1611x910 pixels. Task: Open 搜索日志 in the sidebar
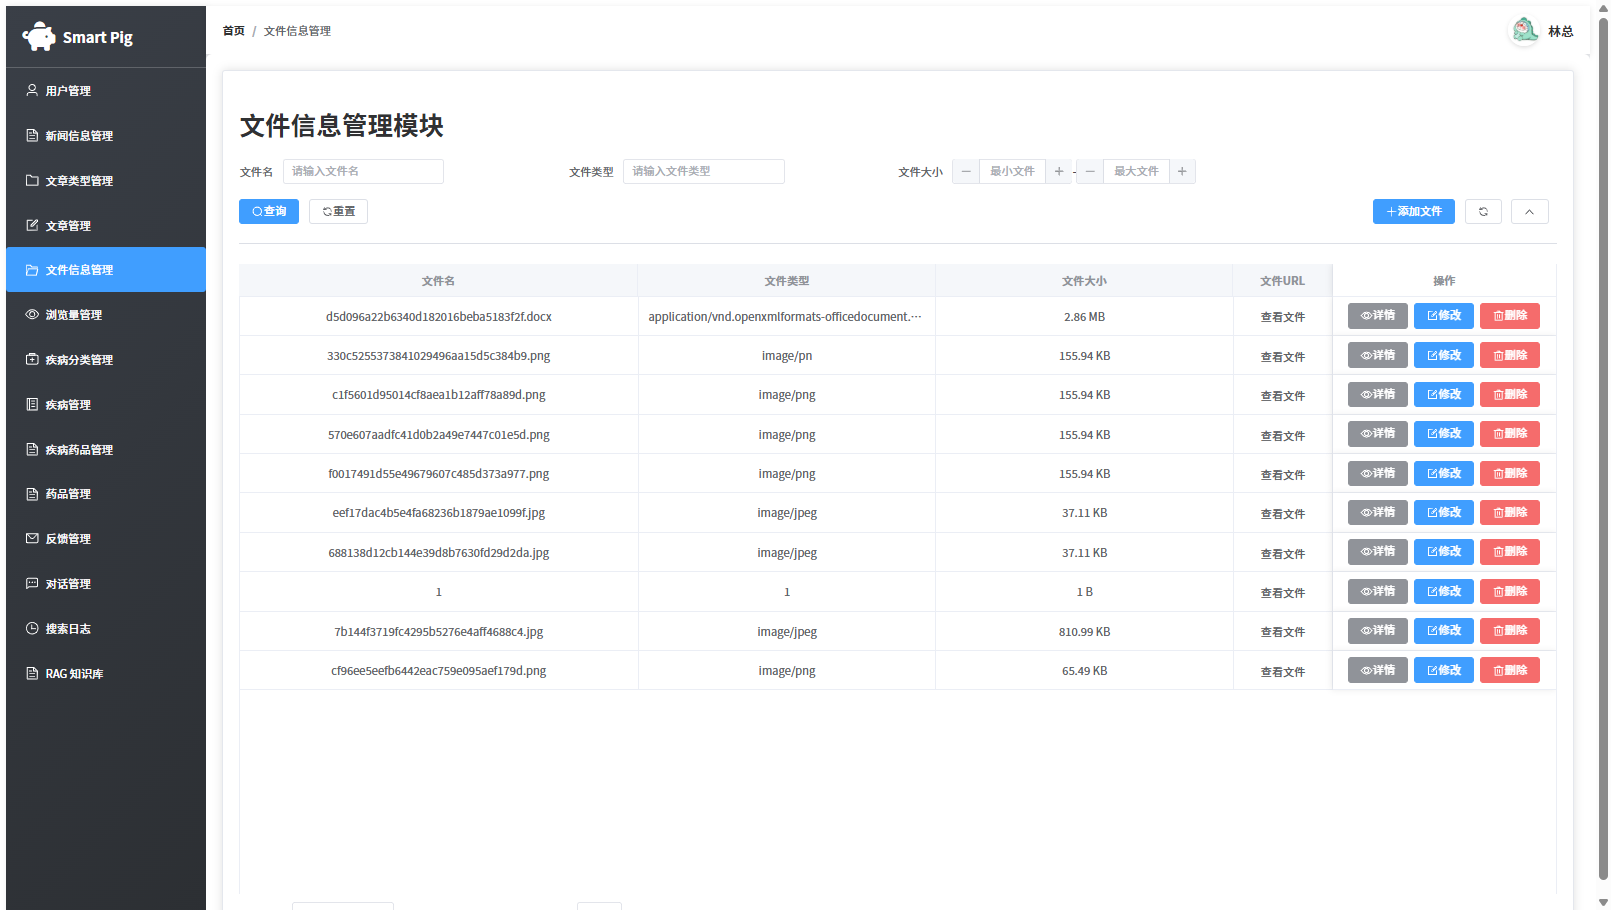(106, 629)
